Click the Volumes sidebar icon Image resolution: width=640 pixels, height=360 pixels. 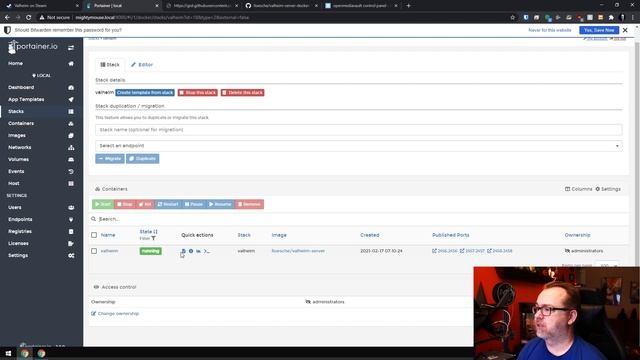coord(71,160)
